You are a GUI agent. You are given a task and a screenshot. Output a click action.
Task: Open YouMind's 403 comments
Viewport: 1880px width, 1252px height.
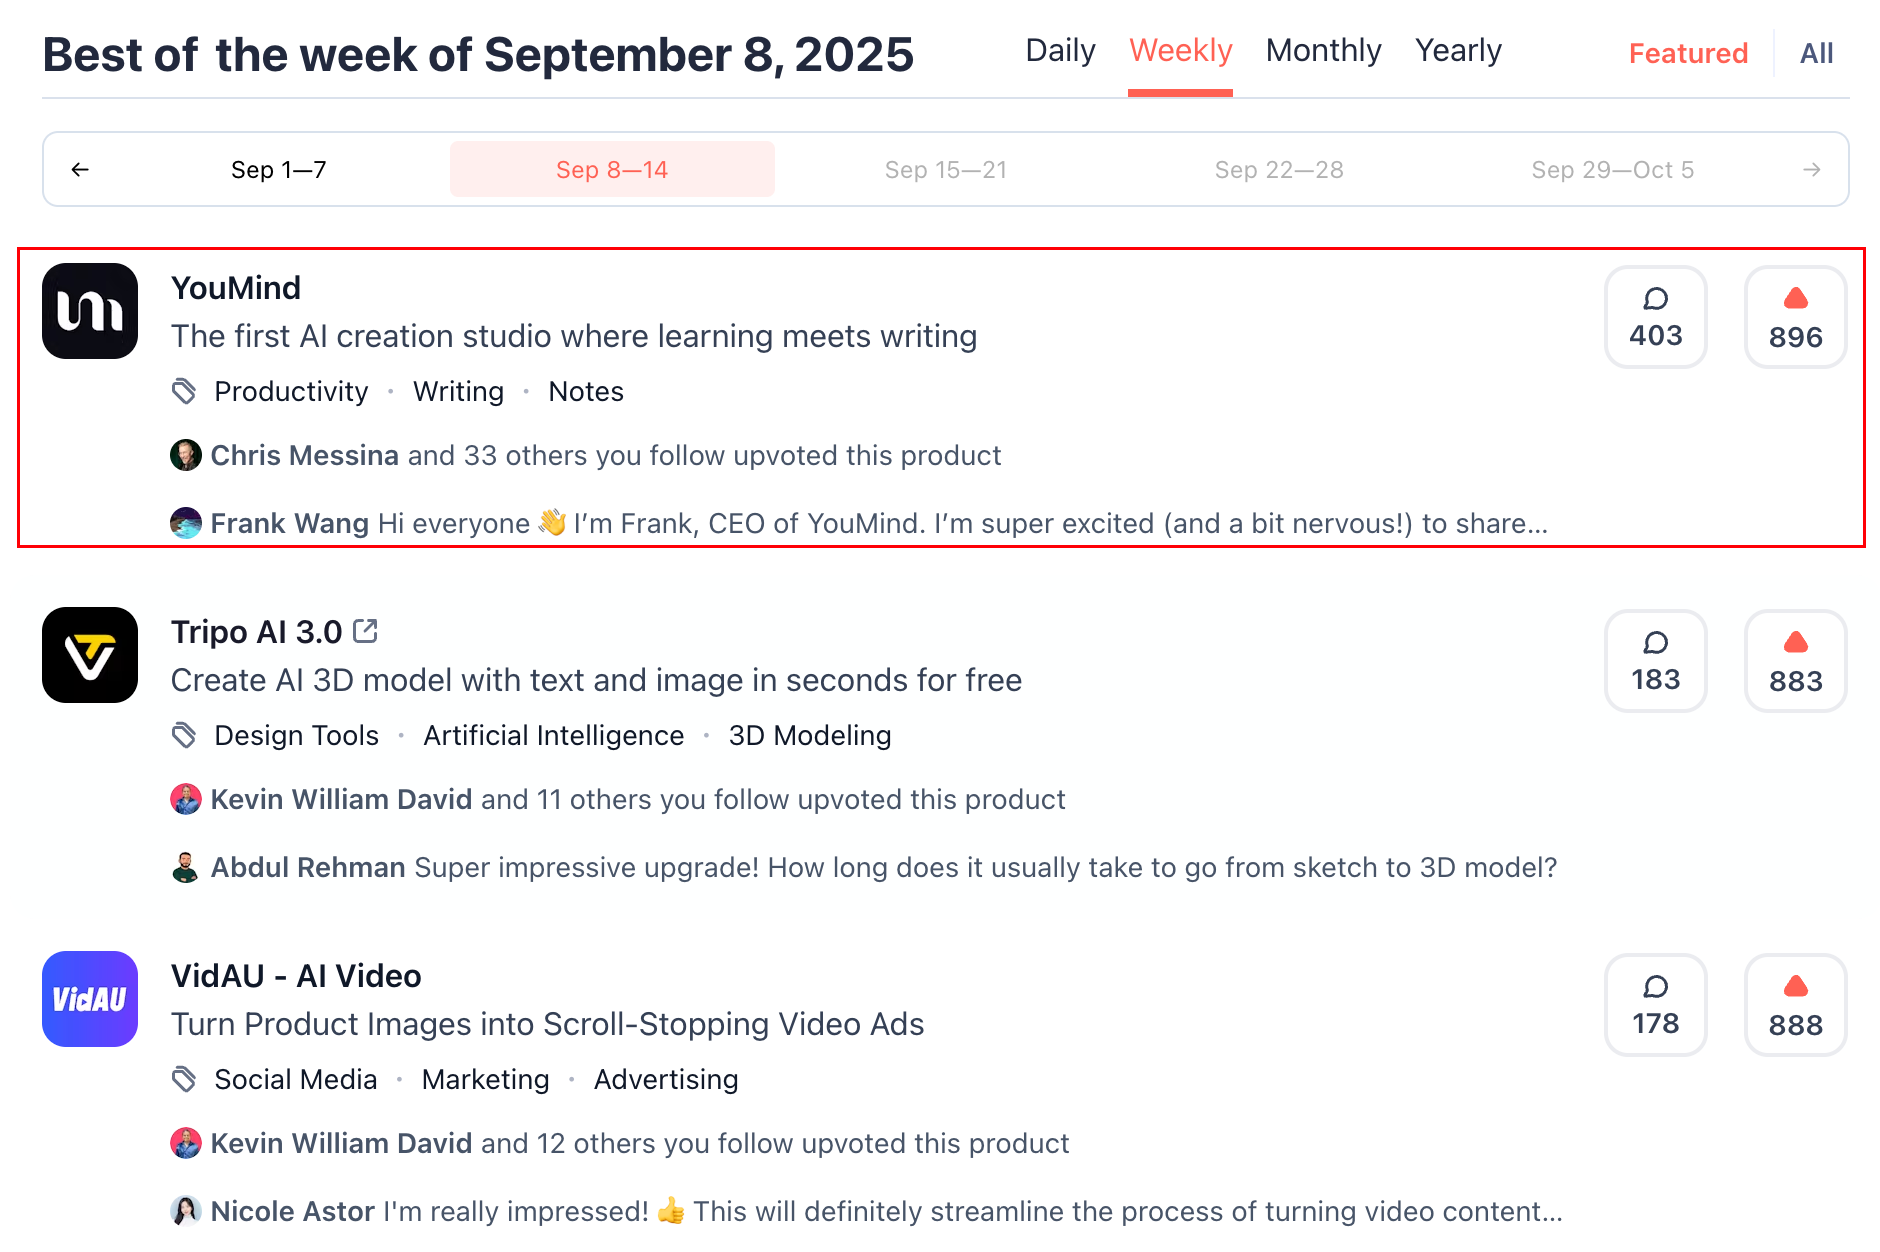pos(1655,317)
